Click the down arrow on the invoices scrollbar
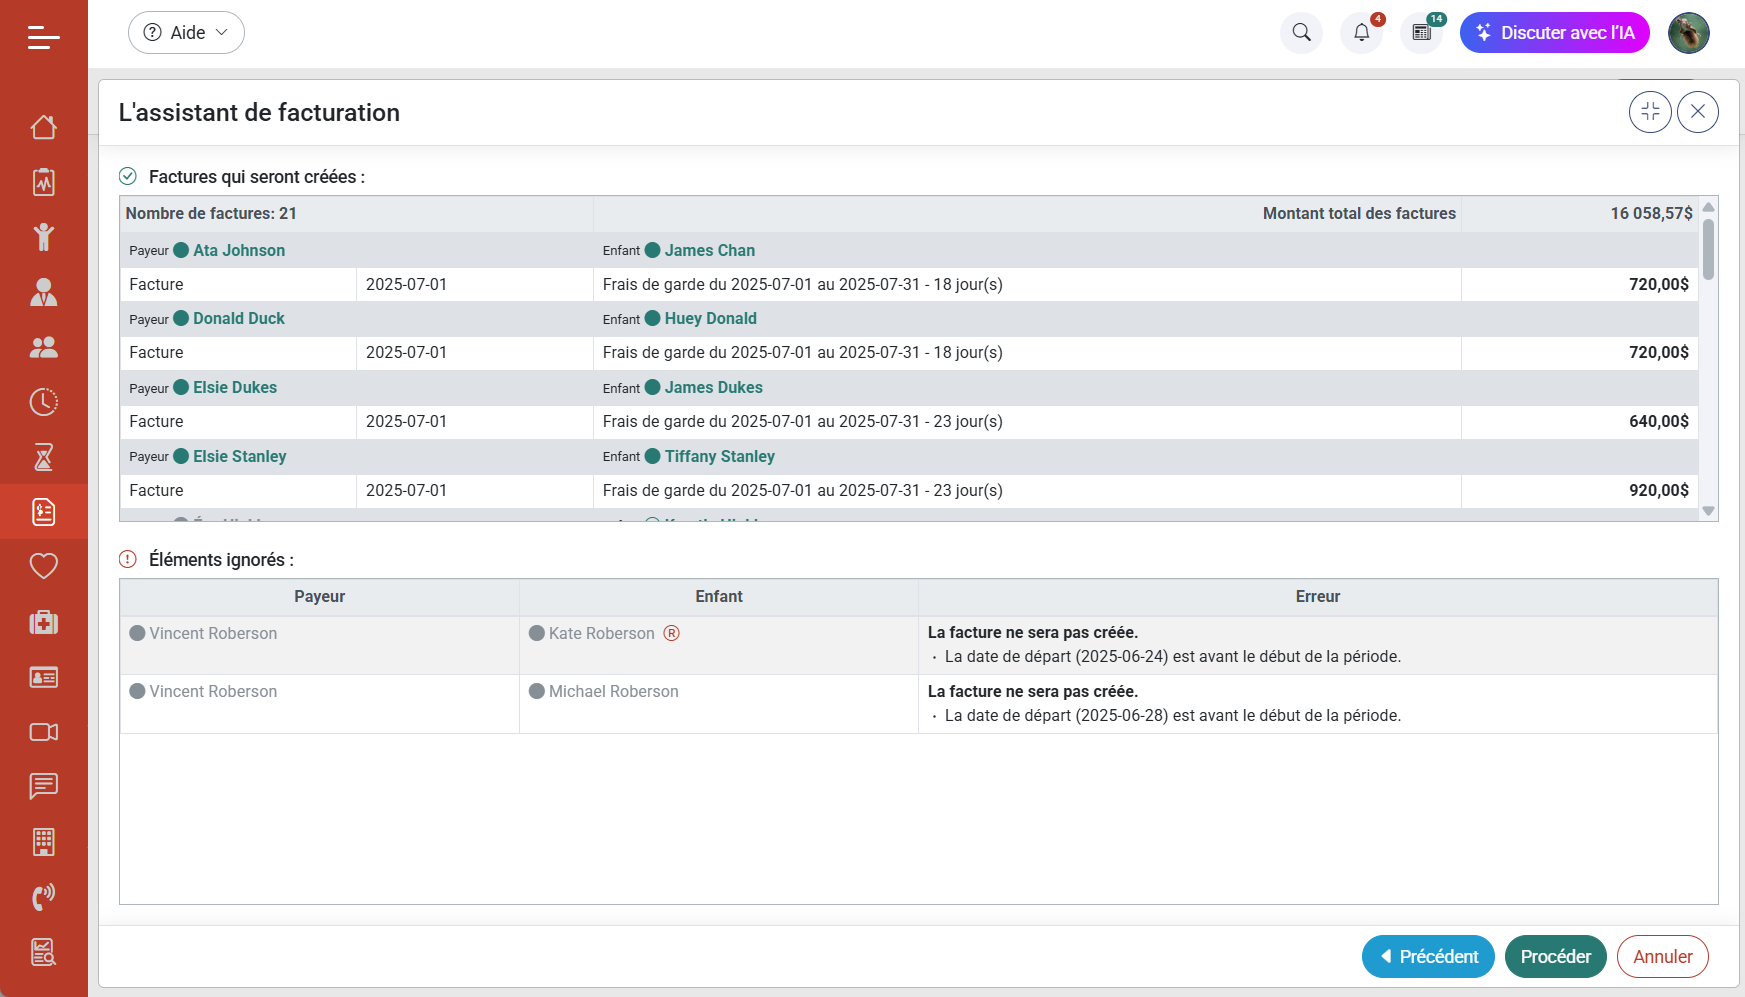Image resolution: width=1745 pixels, height=997 pixels. coord(1709,511)
